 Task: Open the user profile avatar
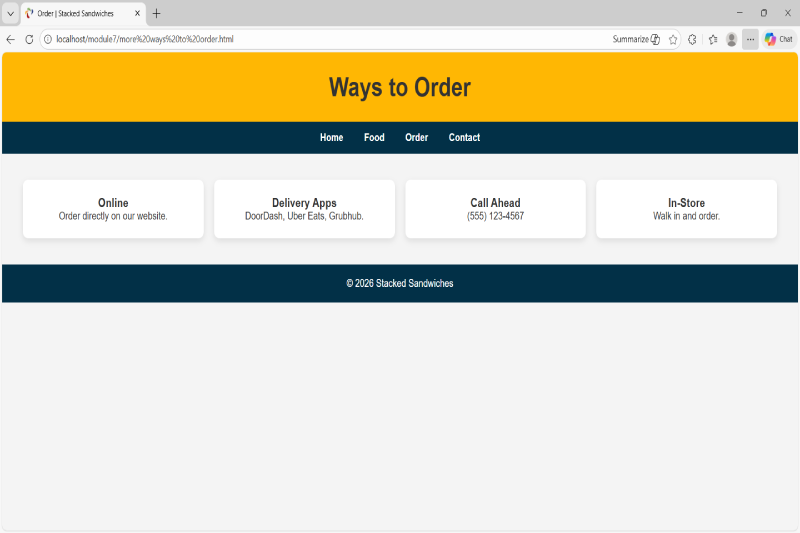pyautogui.click(x=732, y=39)
